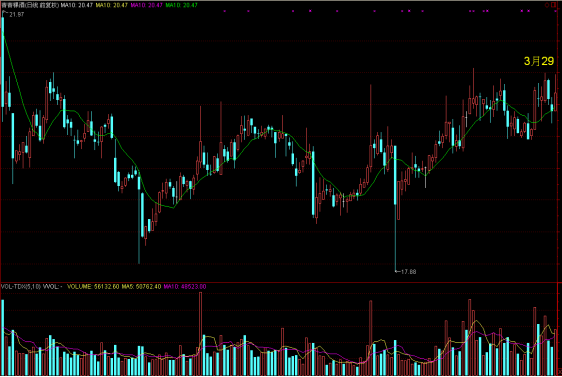The image size is (562, 377).
Task: Click the tallest red volume bar
Action: [200, 334]
